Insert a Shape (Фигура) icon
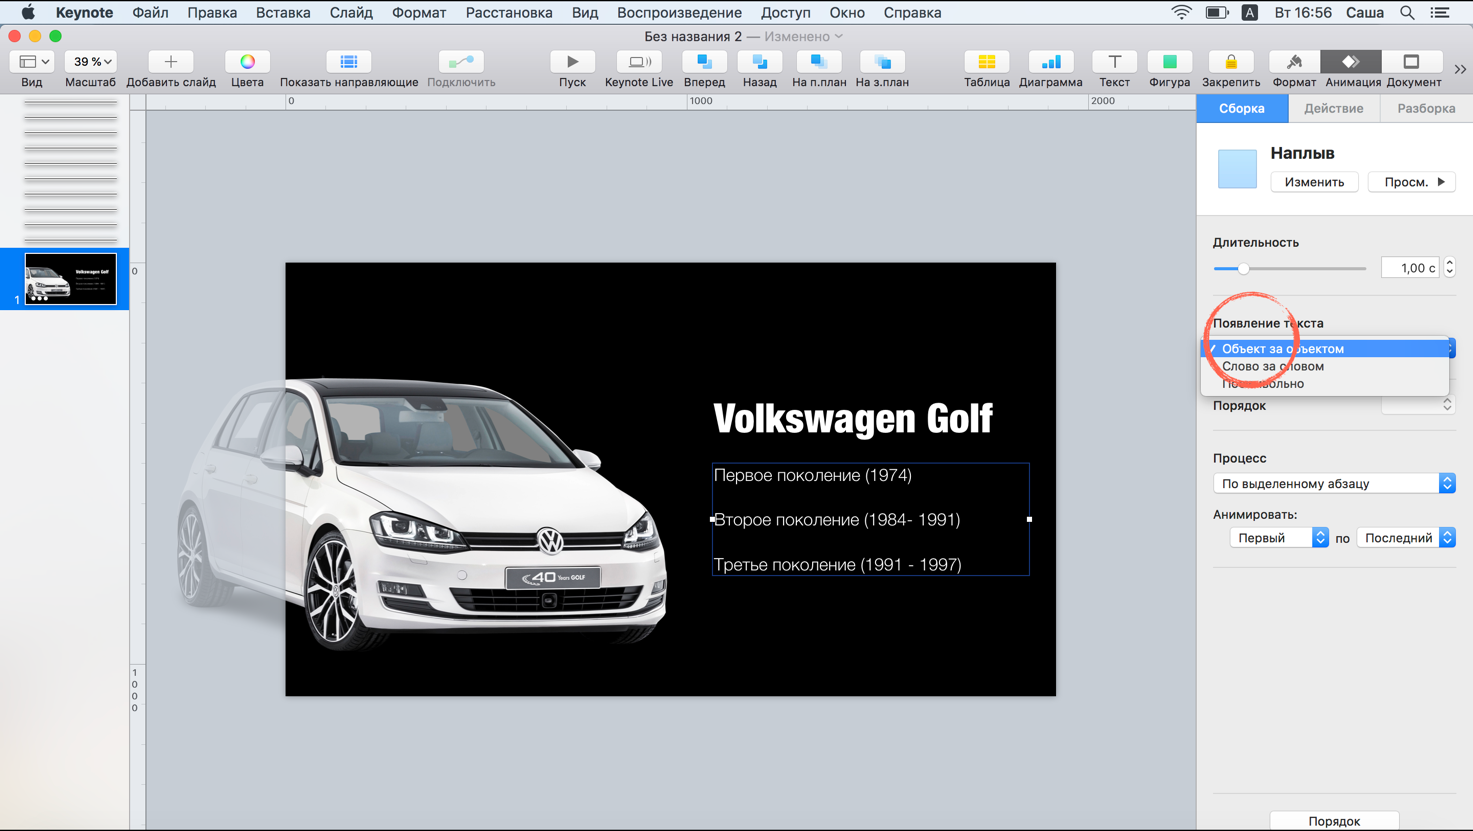The height and width of the screenshot is (831, 1473). [1169, 62]
